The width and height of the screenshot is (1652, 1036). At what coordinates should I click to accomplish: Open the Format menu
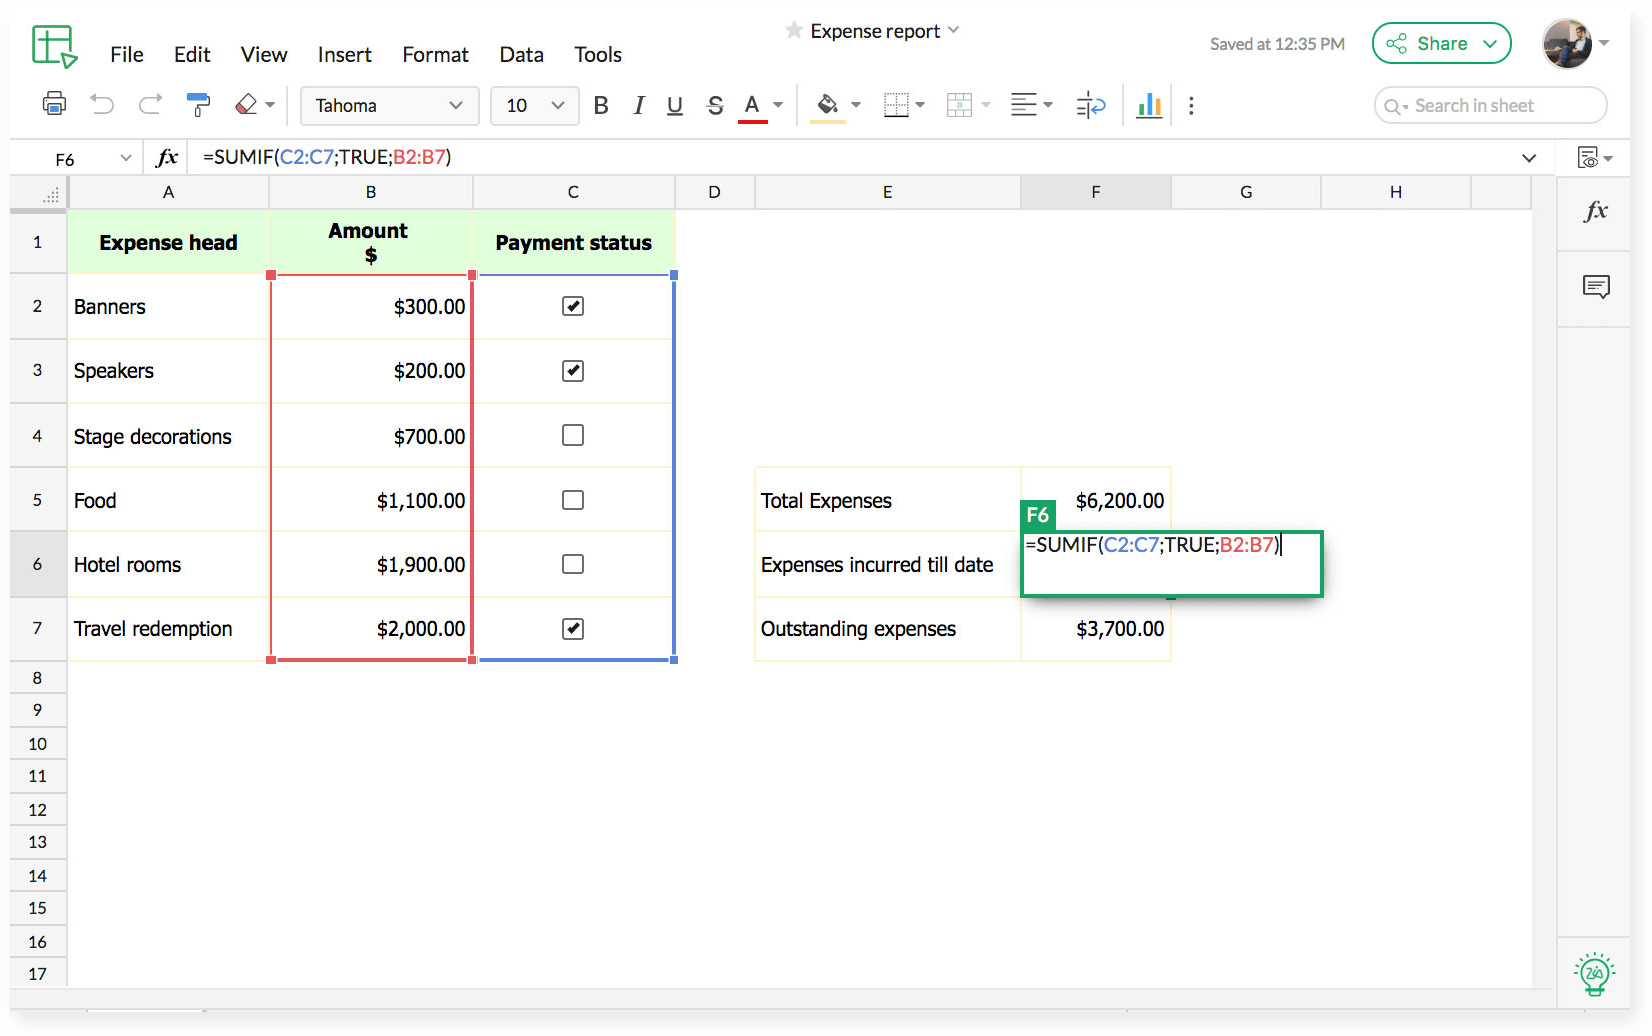[435, 55]
